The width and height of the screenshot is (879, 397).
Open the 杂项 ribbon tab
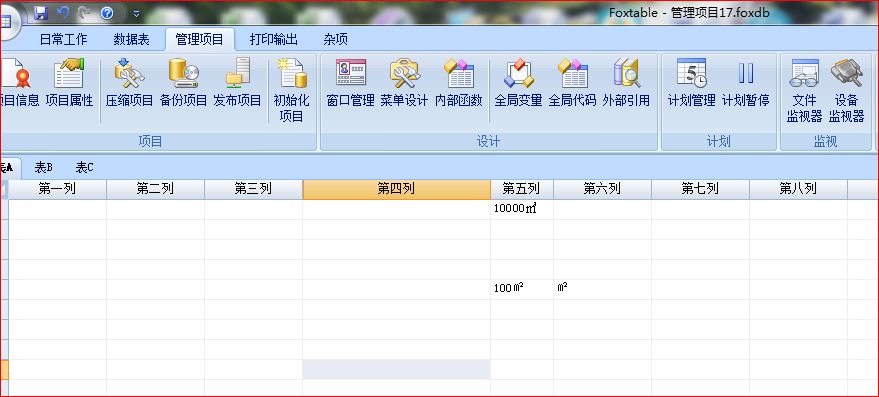tap(335, 39)
